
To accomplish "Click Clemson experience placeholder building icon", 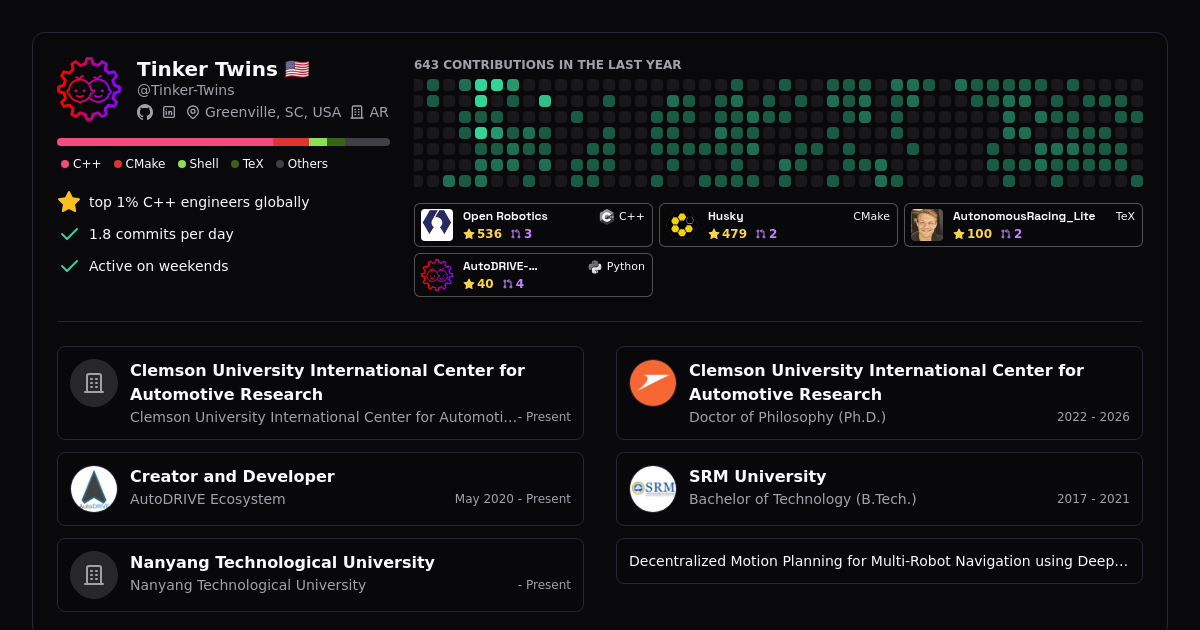I will pos(94,383).
